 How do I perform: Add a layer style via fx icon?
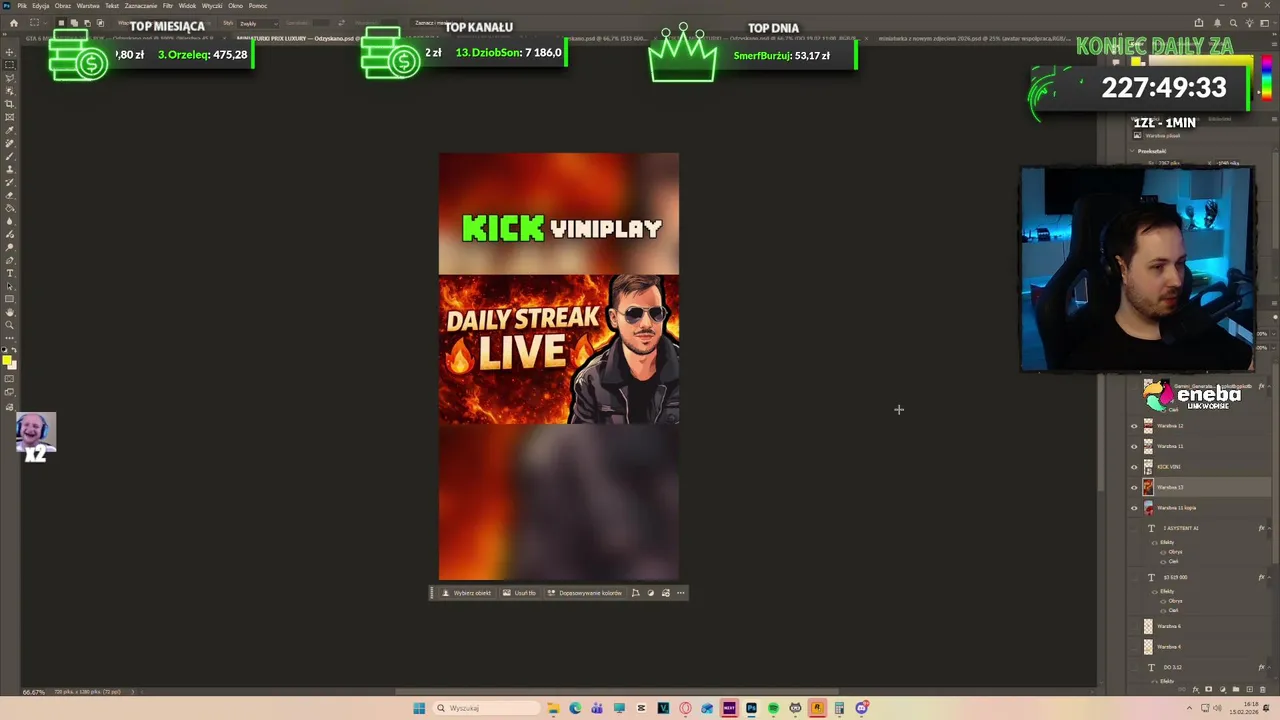point(1196,689)
